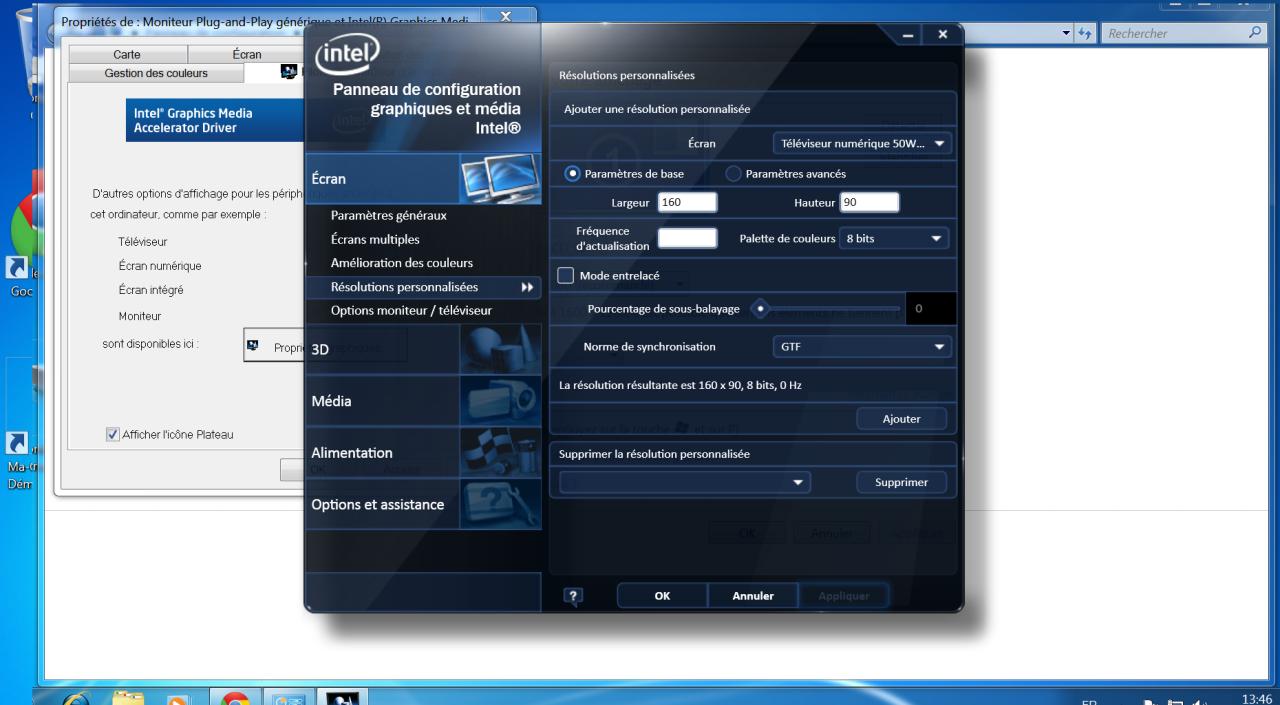Click the Moniteur text in Propriétés window

(x=139, y=316)
